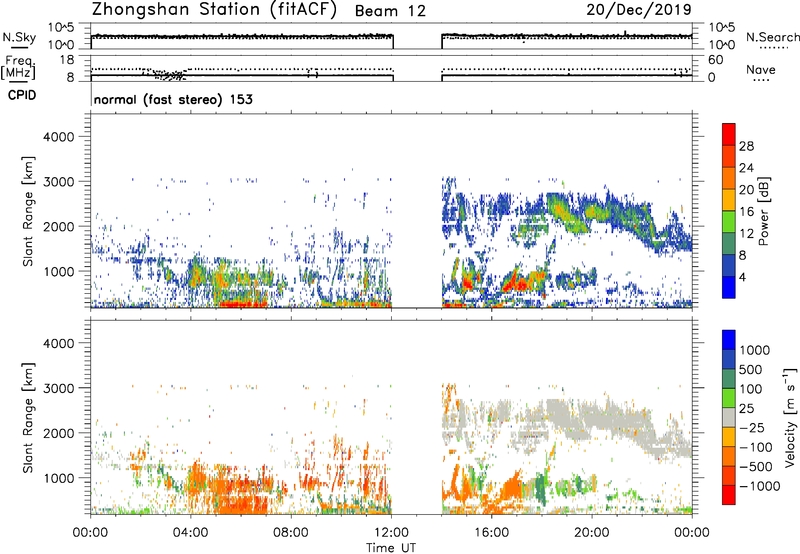Click the '08:00' time tick label
800x554 pixels.
[291, 533]
